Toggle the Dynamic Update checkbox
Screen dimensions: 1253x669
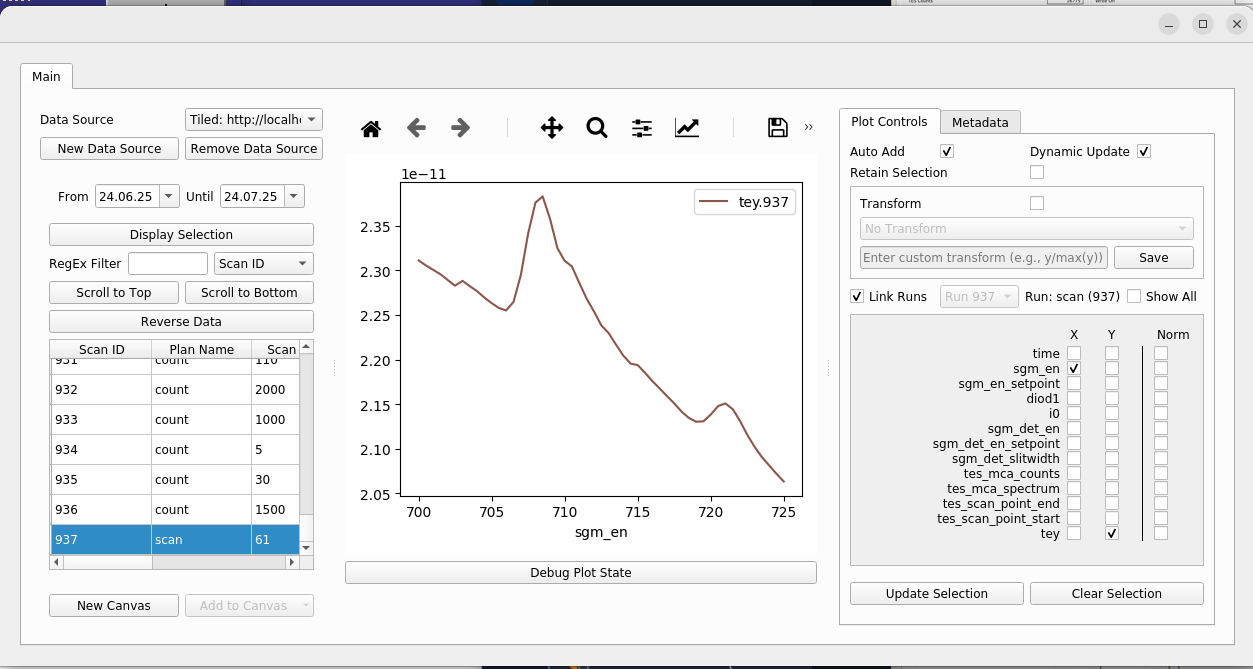pyautogui.click(x=1144, y=152)
